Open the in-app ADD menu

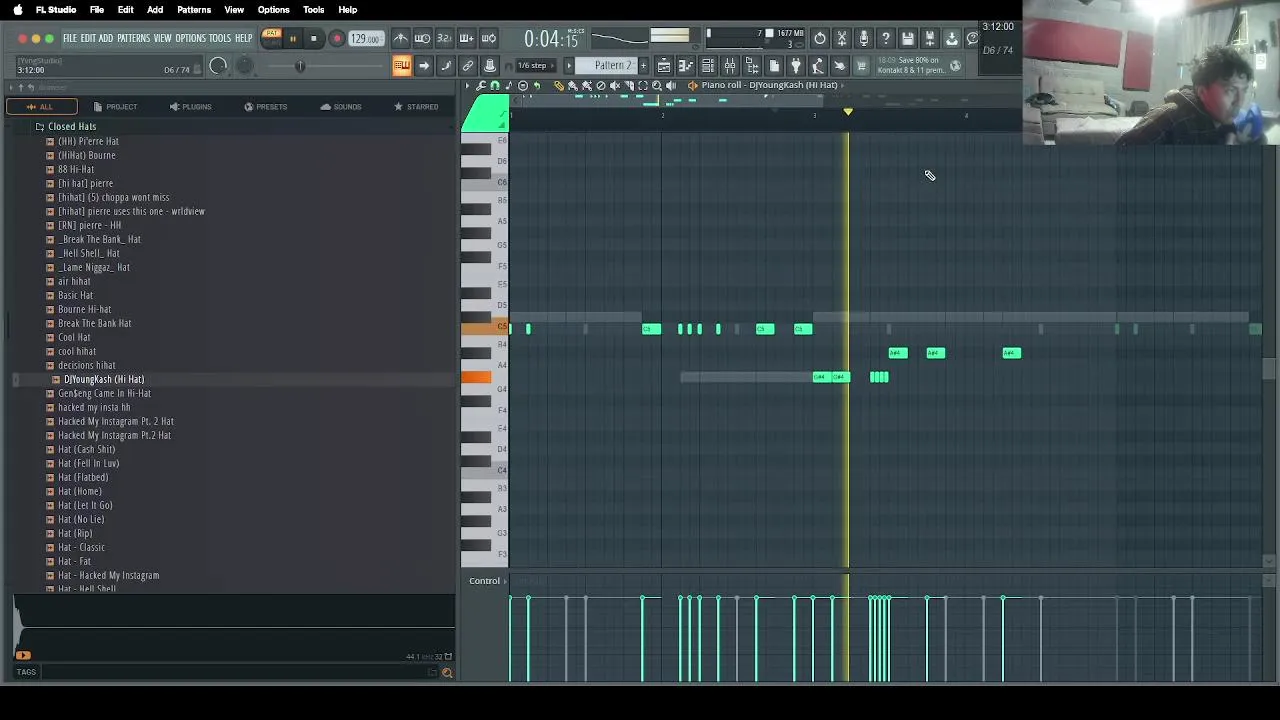105,38
